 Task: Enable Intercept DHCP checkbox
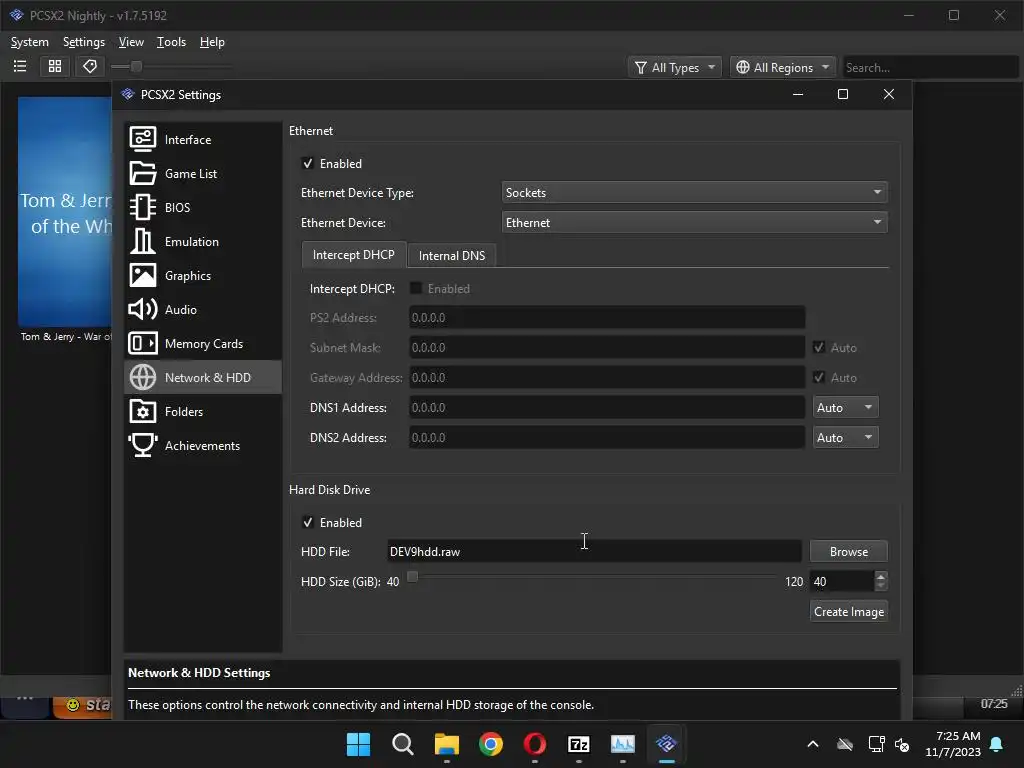(x=415, y=288)
